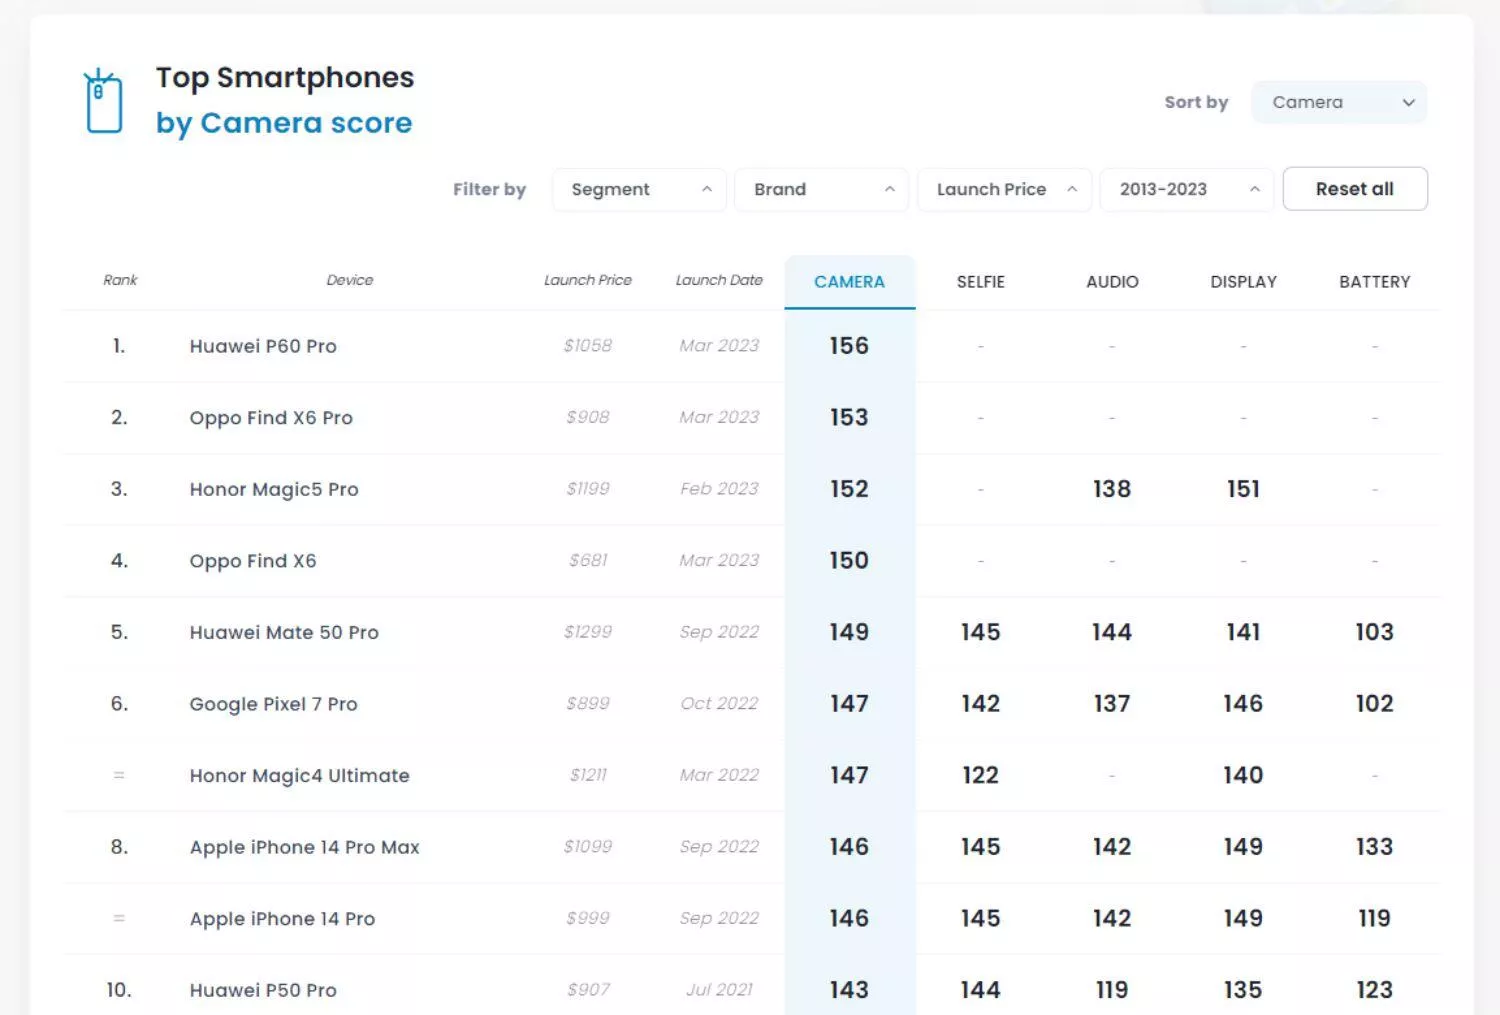The width and height of the screenshot is (1500, 1015).
Task: Click the Top Smartphones heading
Action: [x=285, y=77]
